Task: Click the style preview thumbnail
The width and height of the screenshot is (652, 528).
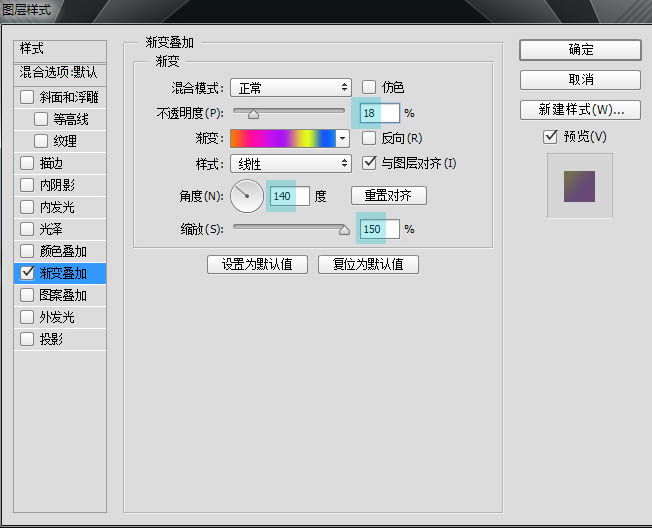Action: coord(580,185)
